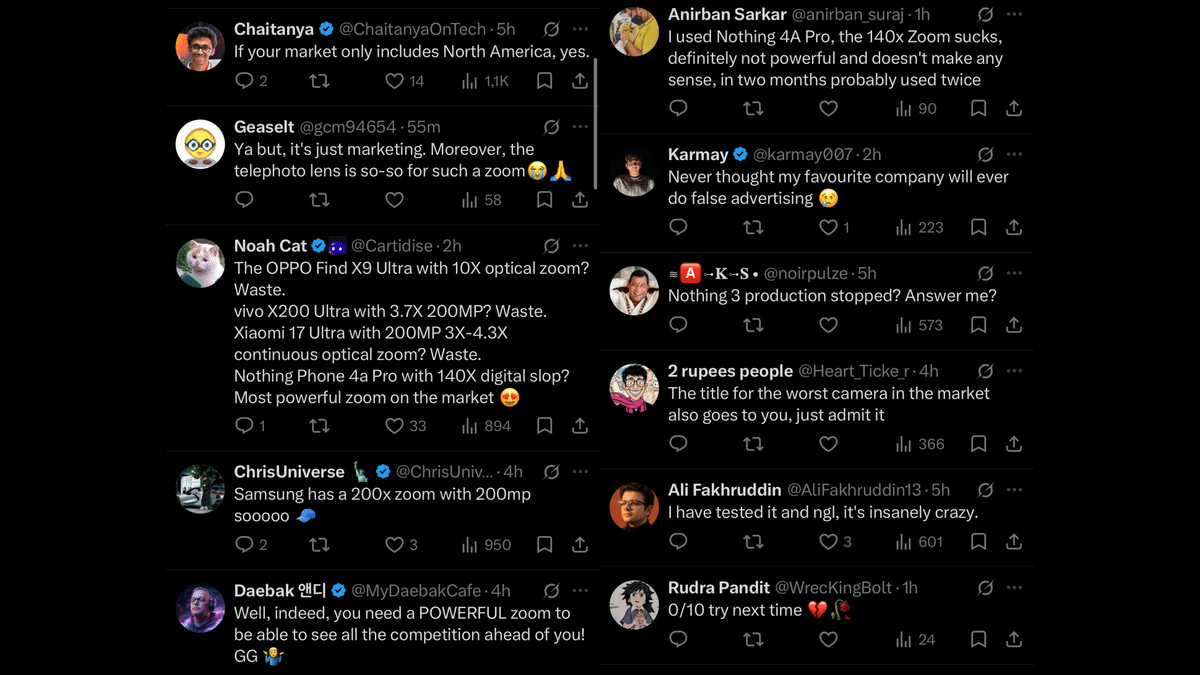Open more options on Chaitanya's tweet
This screenshot has width=1200, height=675.
(x=581, y=29)
